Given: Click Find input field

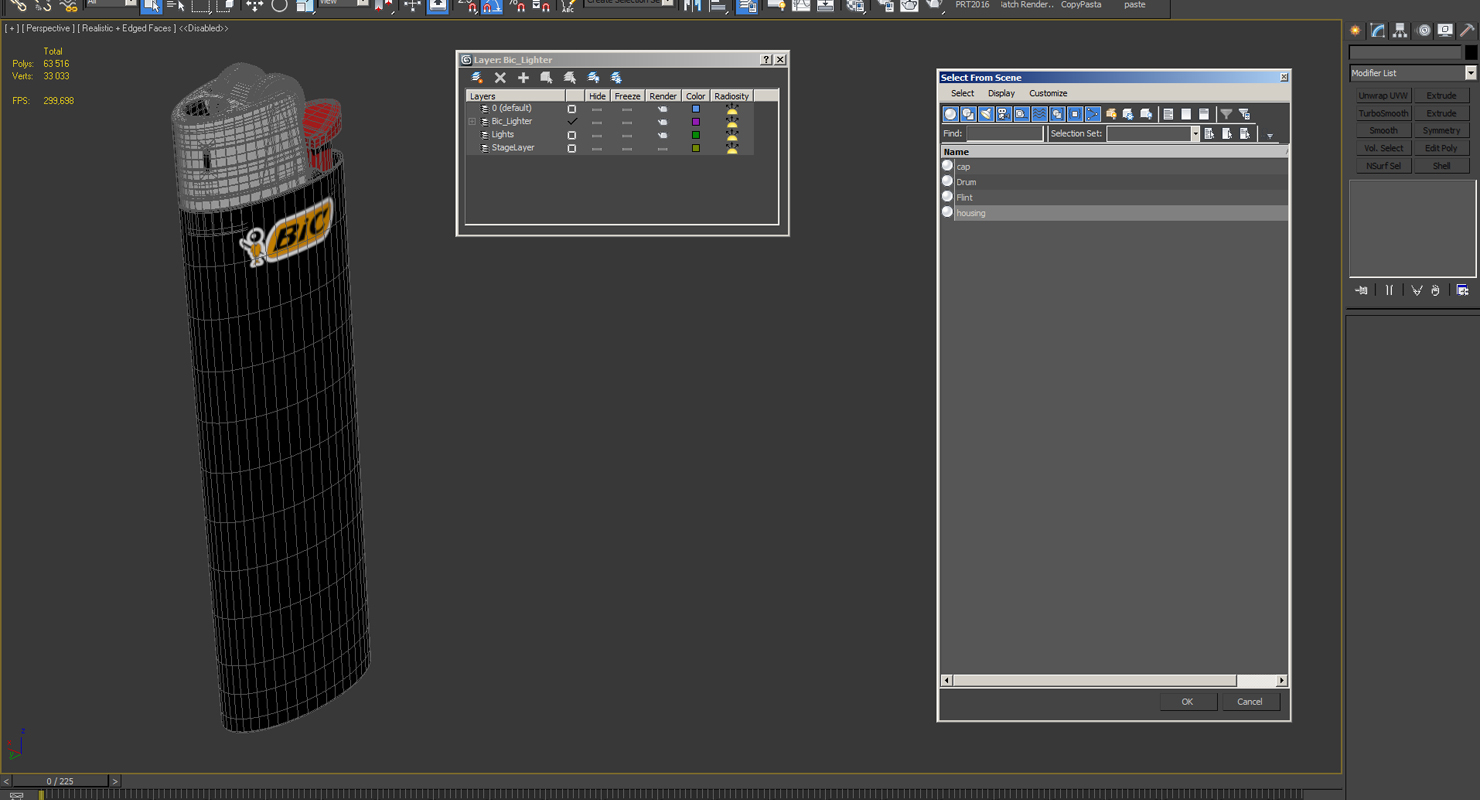Looking at the screenshot, I should tap(1004, 134).
